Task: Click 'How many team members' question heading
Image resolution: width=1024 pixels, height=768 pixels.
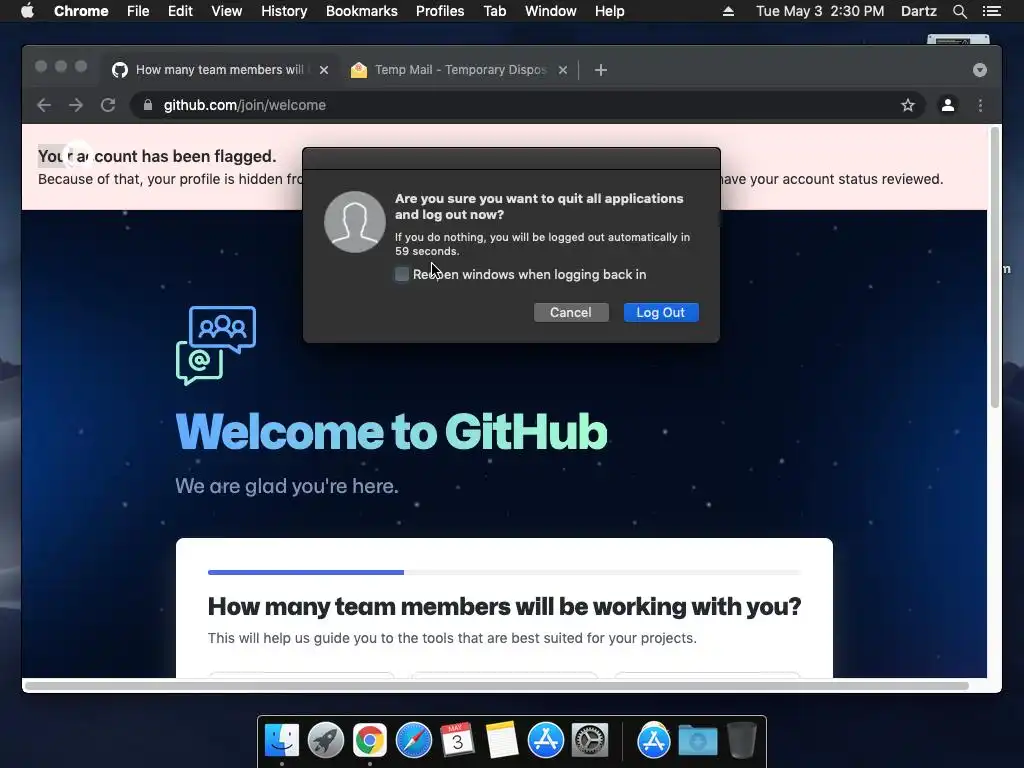Action: (x=504, y=606)
